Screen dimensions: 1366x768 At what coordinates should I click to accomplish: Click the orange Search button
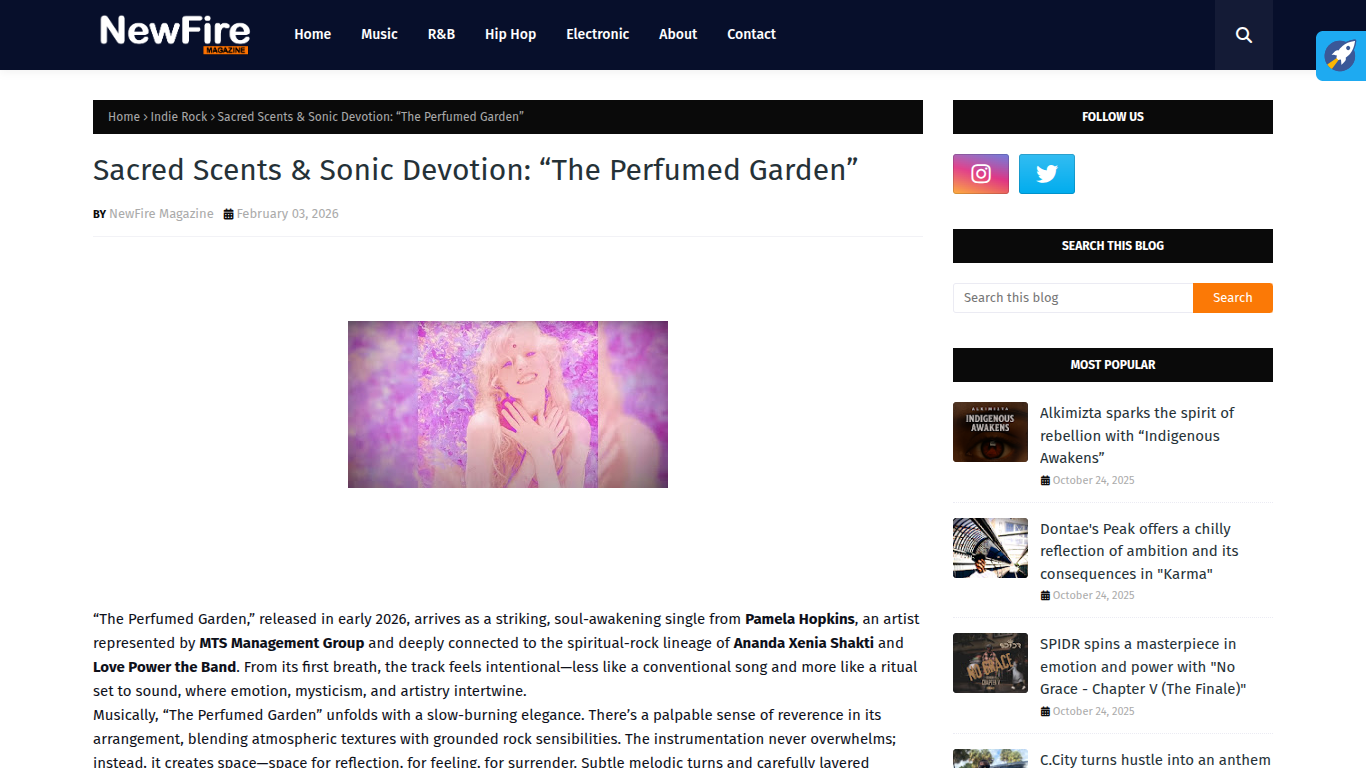click(1232, 298)
